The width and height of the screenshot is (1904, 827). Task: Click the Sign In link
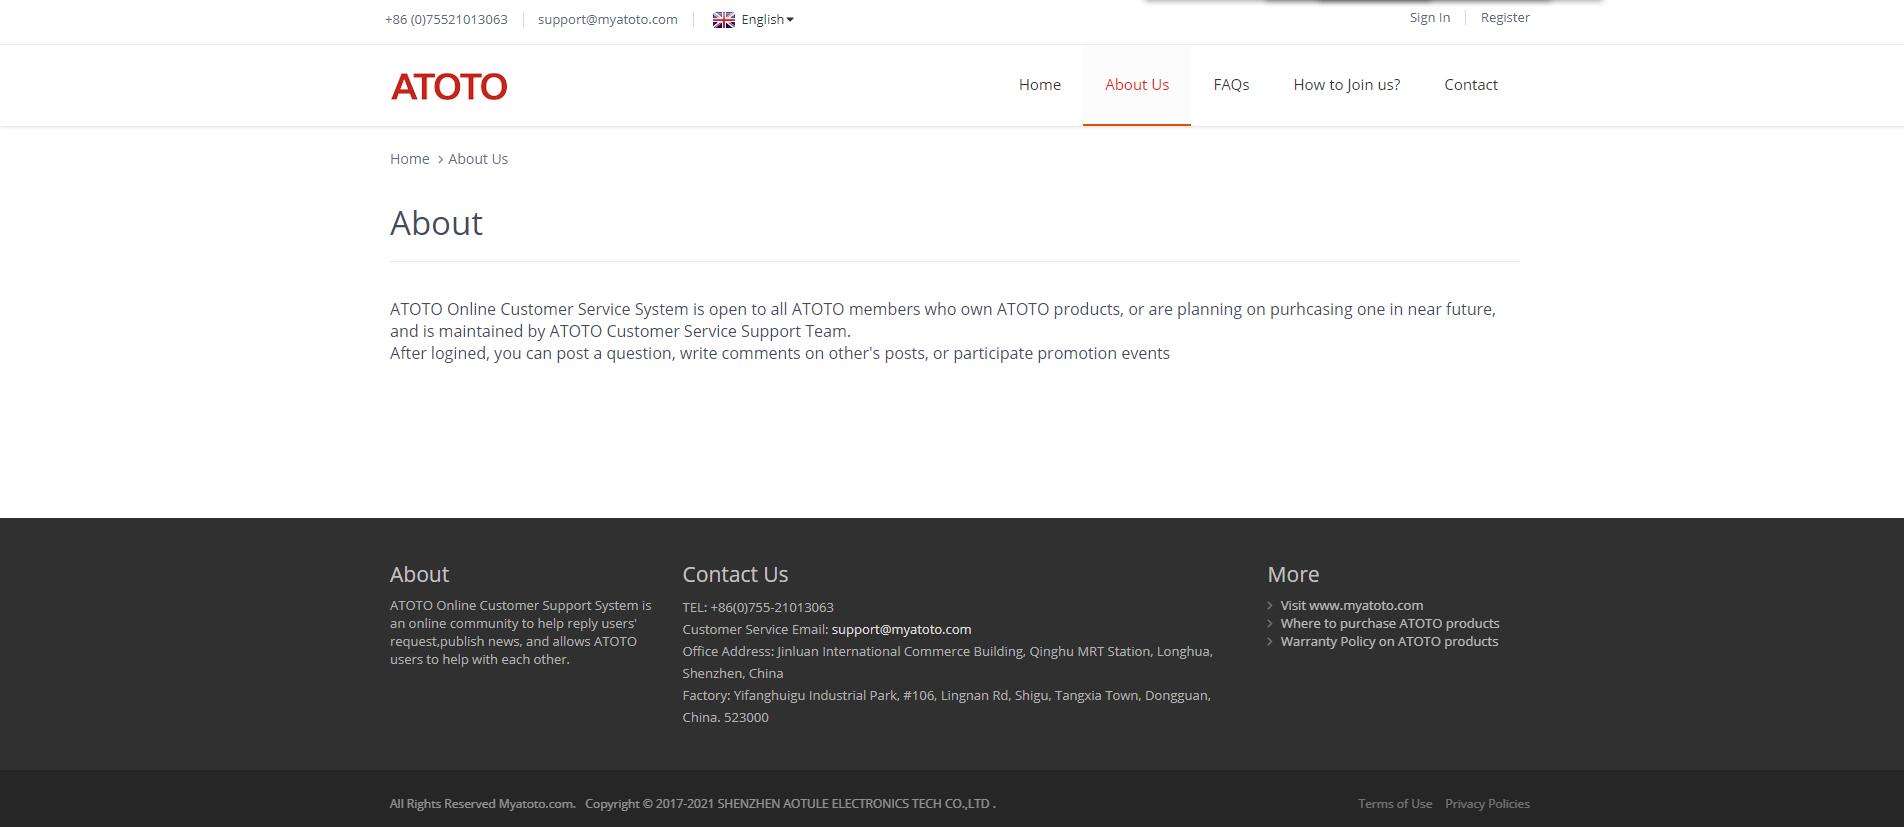(1430, 18)
